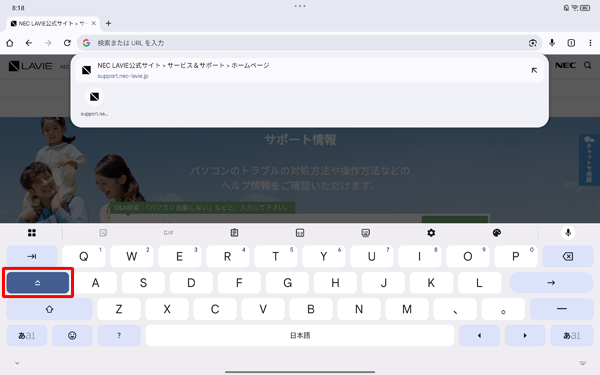The image size is (600, 375).
Task: Open Google Lens camera search icon
Action: point(533,43)
